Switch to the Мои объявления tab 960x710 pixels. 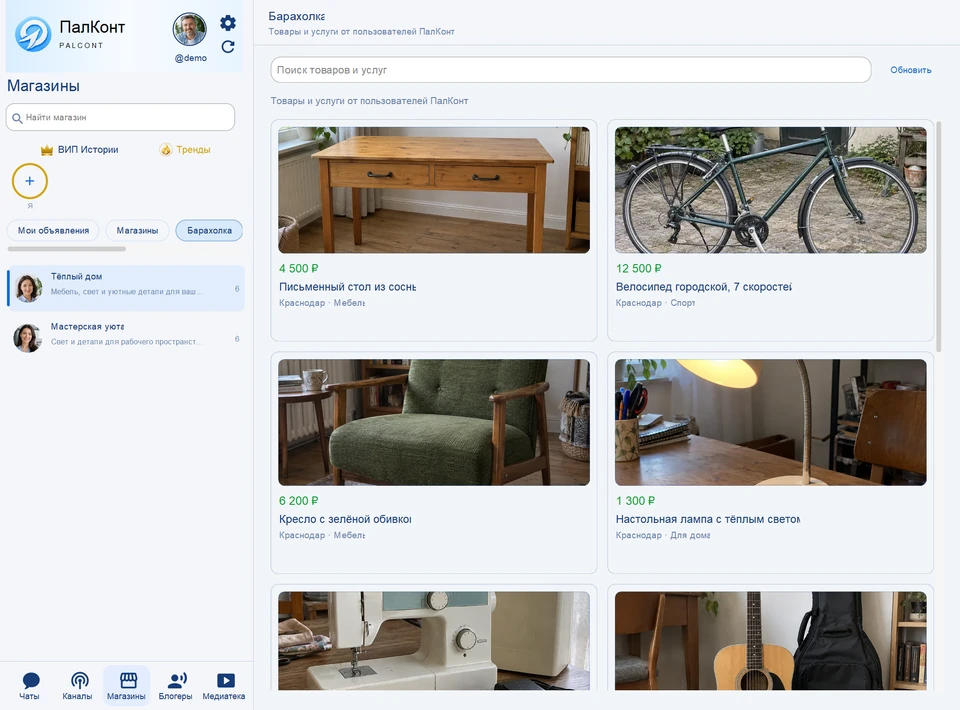(x=53, y=231)
